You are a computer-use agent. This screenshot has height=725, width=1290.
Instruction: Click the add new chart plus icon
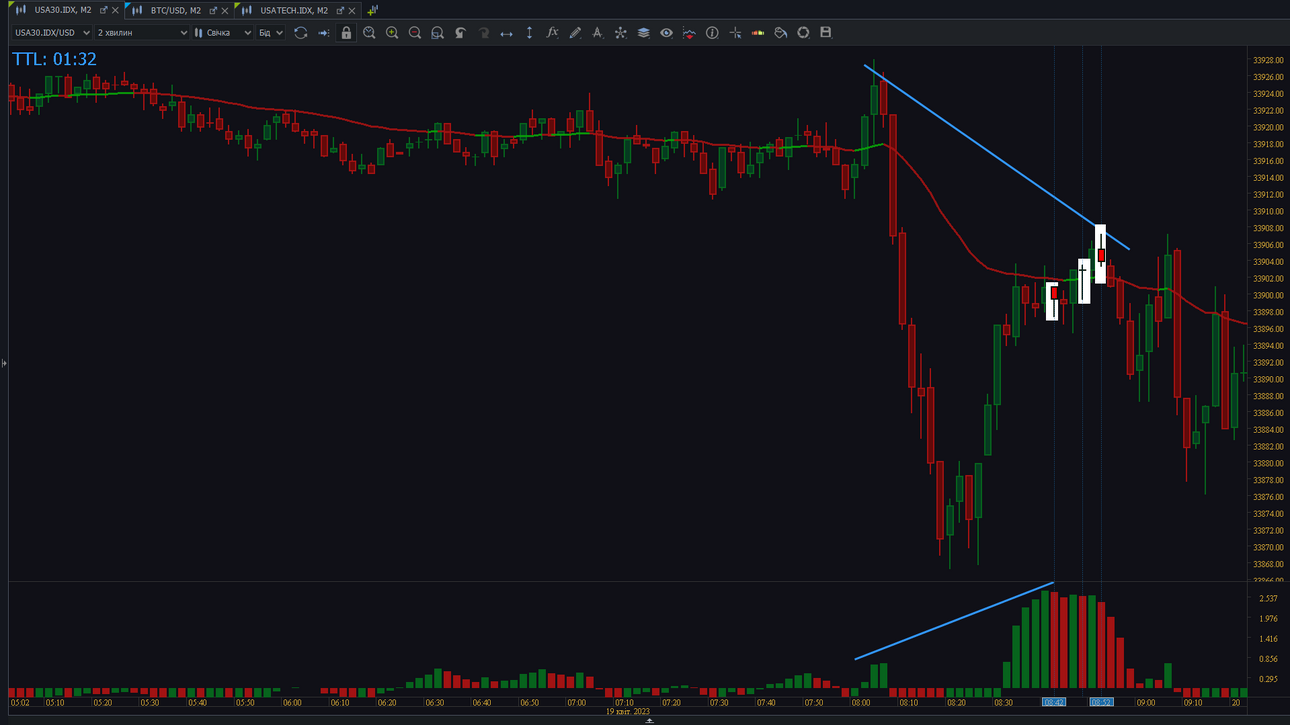372,10
